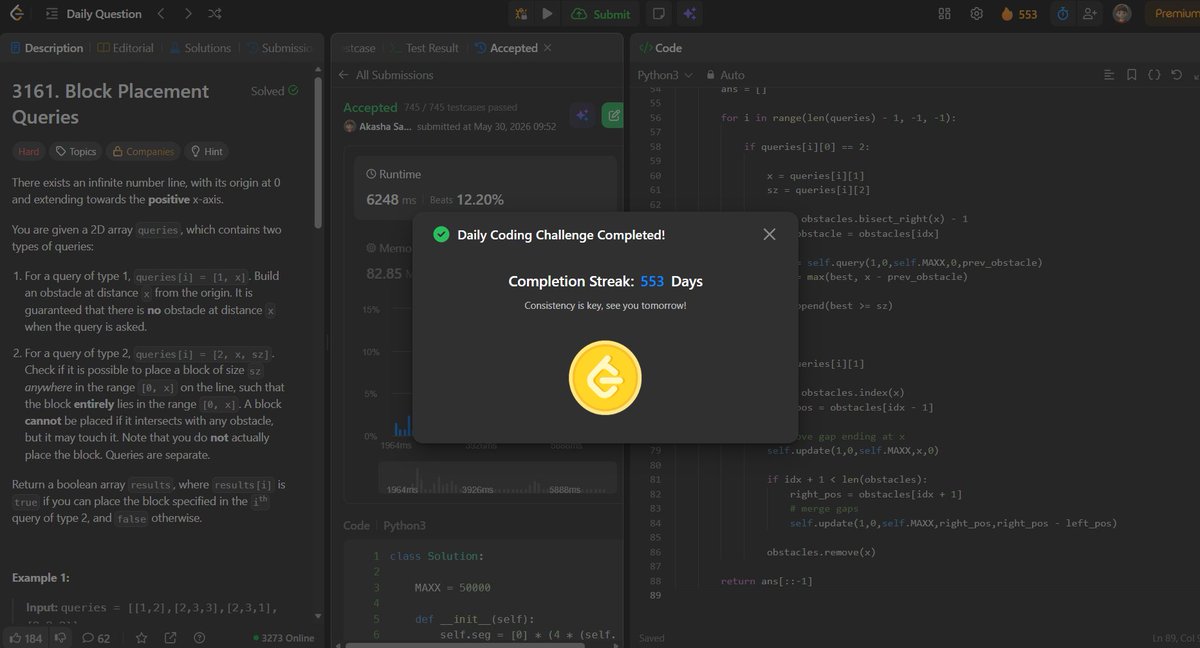Switch to the Editorial tab

(126, 48)
